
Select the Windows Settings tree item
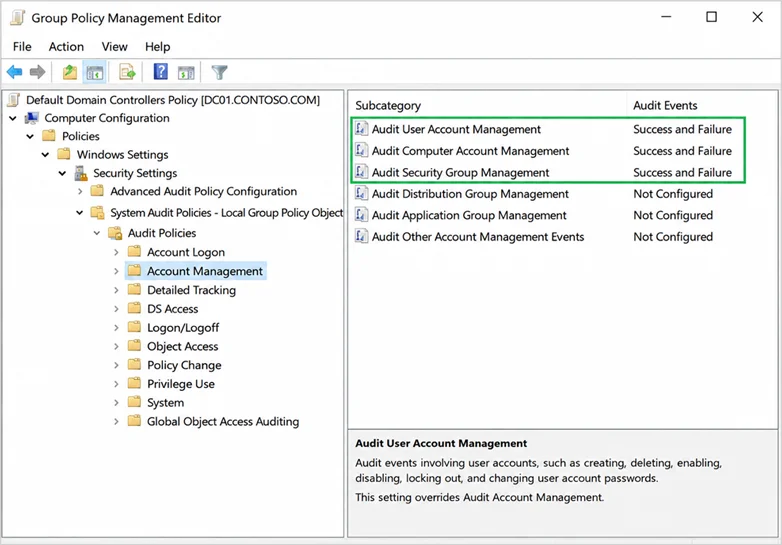[123, 155]
